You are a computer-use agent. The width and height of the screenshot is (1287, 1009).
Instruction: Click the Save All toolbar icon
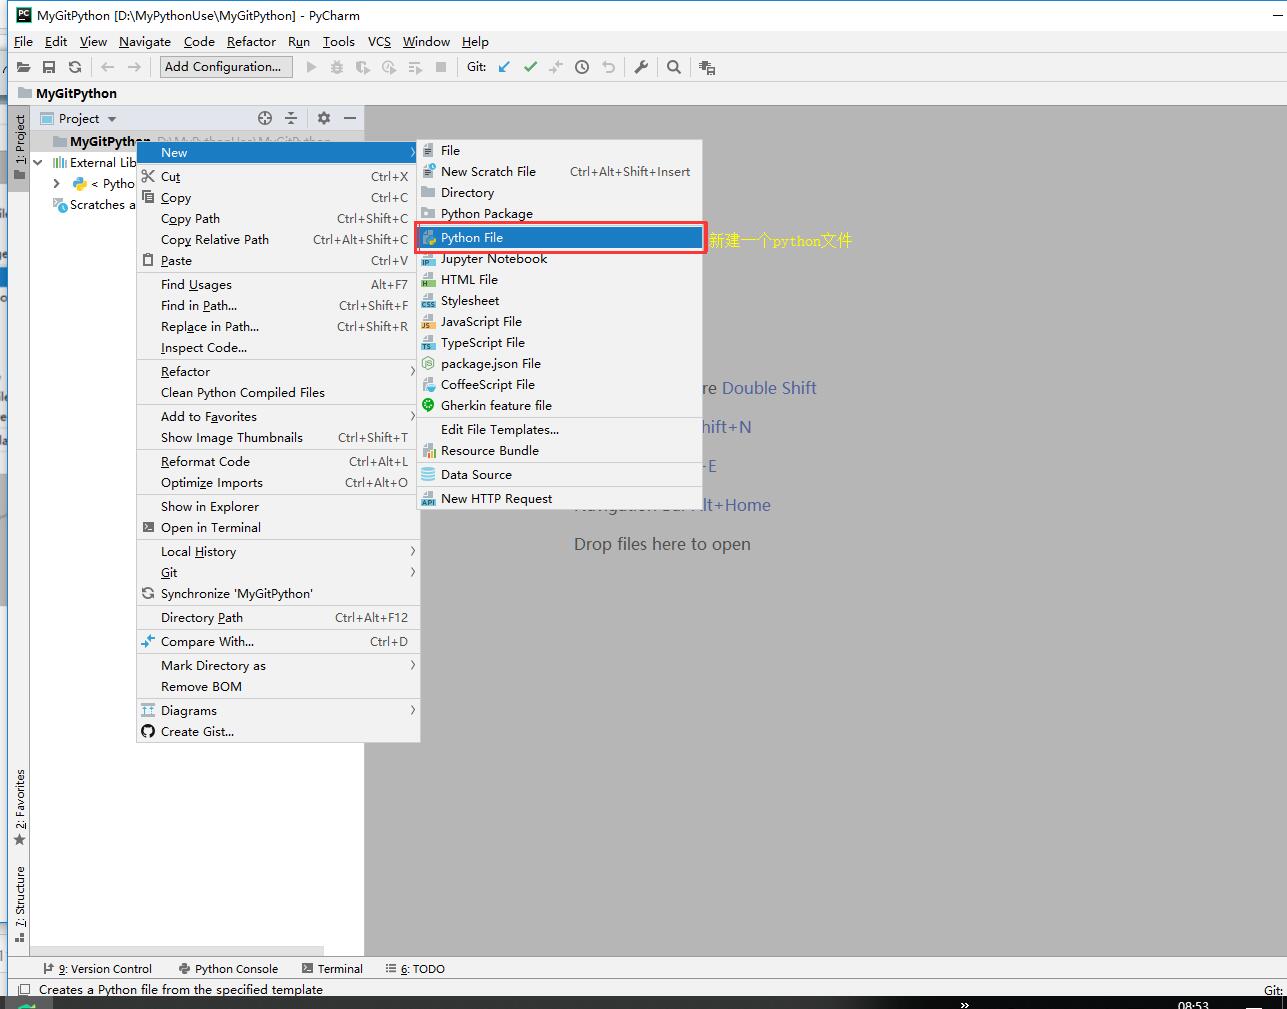tap(48, 67)
